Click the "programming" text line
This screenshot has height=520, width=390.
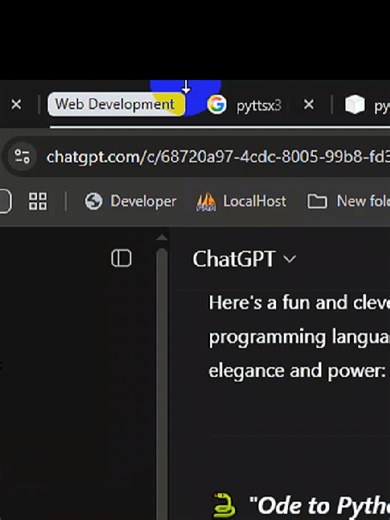tap(299, 337)
